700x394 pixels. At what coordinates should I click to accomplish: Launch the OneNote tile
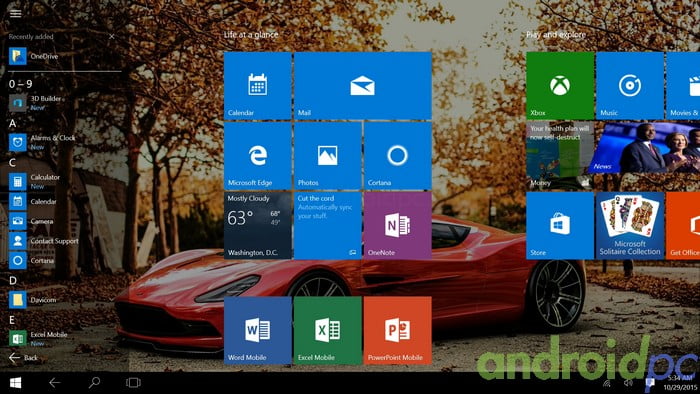(397, 225)
